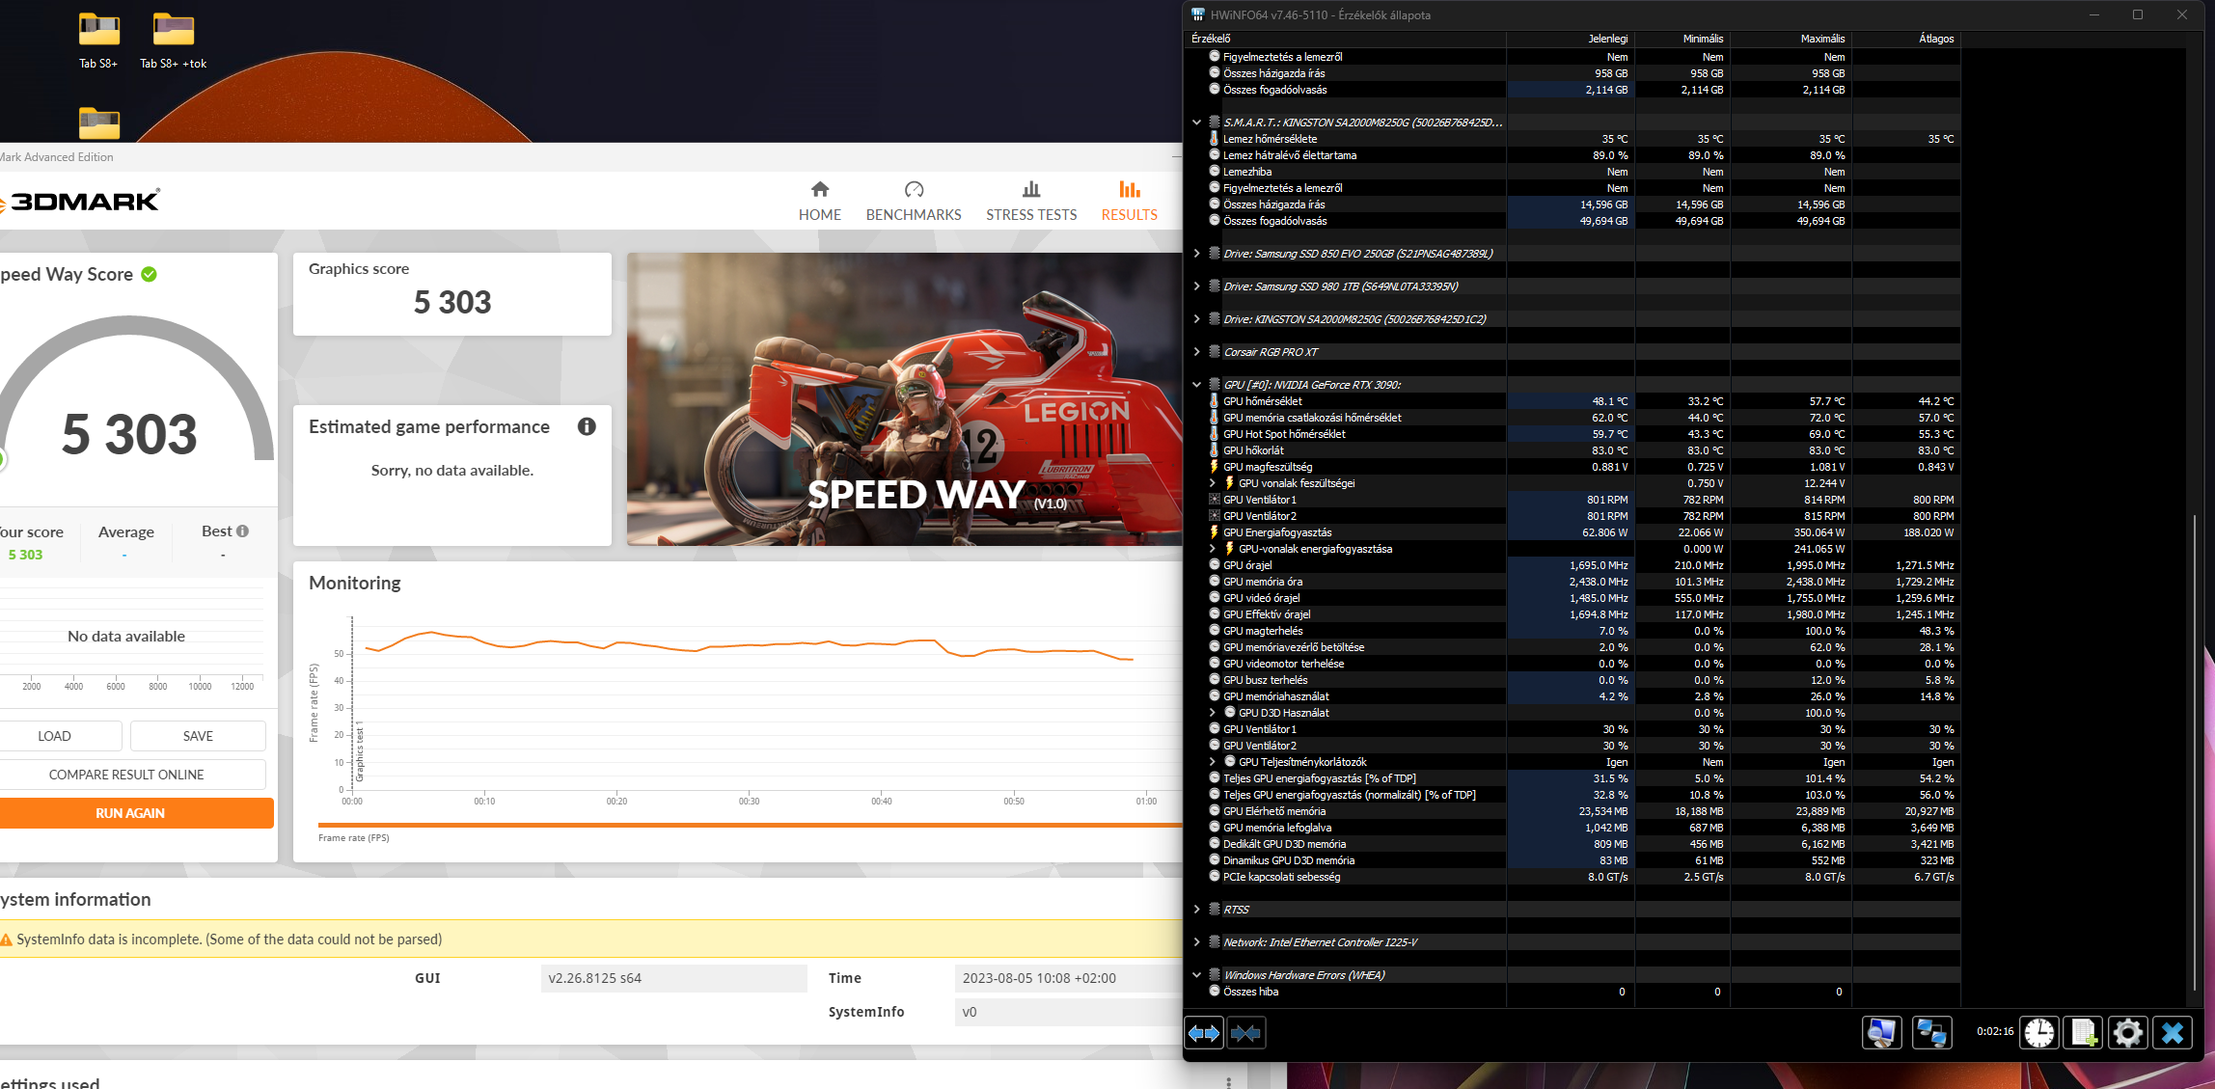Click the SystemInfo value field v0

(x=1068, y=1012)
